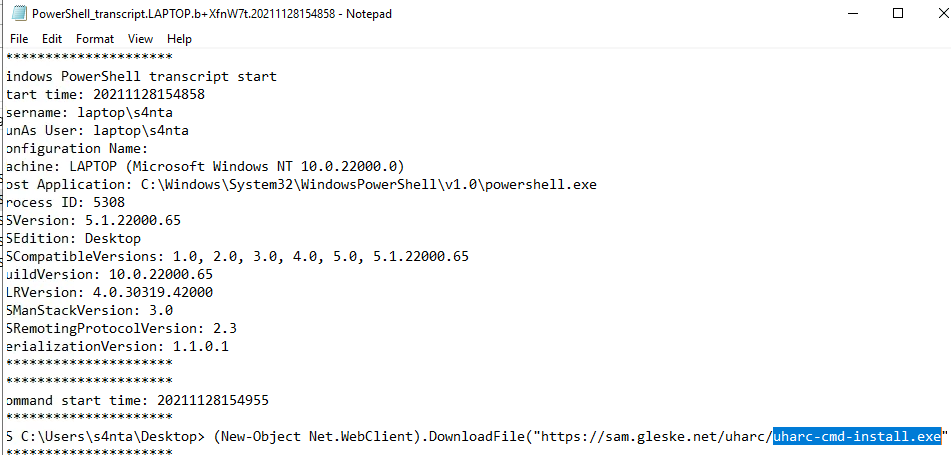The width and height of the screenshot is (951, 455).
Task: Click the Machine LAPTOP line
Action: [200, 166]
